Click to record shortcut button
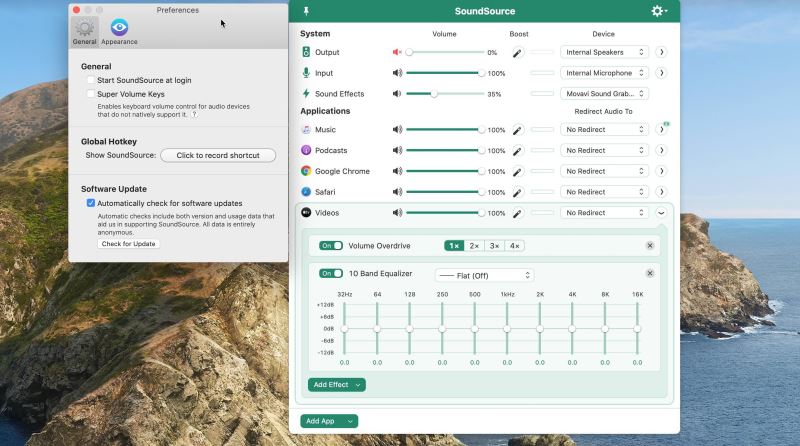800x446 pixels. [218, 155]
